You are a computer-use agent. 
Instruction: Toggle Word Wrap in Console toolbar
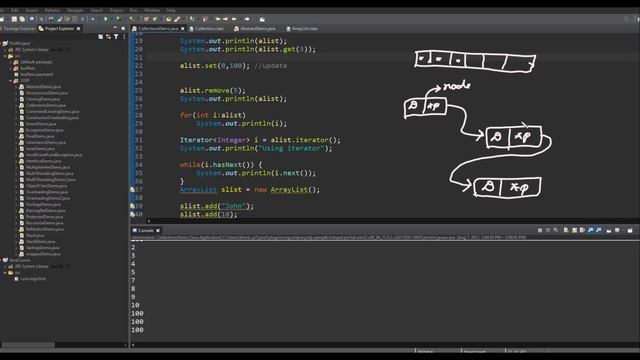[582, 231]
